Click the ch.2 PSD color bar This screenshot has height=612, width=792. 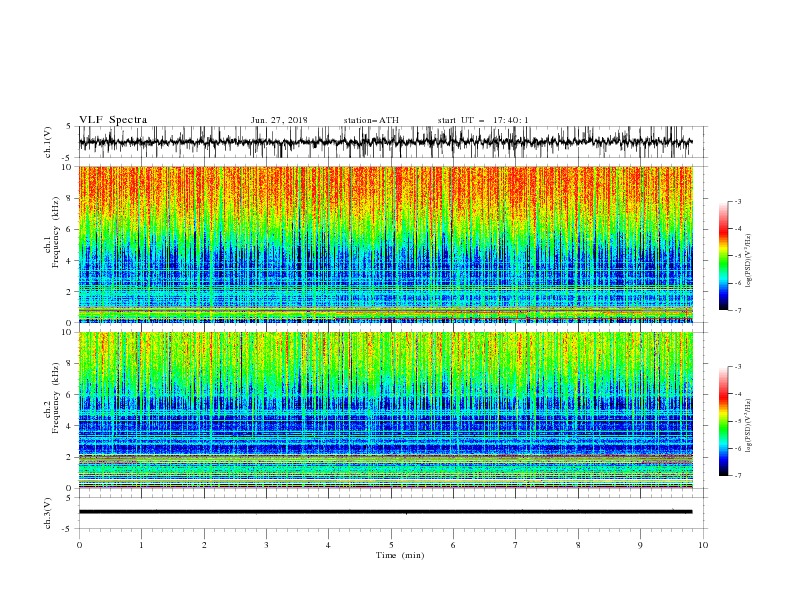coord(723,421)
